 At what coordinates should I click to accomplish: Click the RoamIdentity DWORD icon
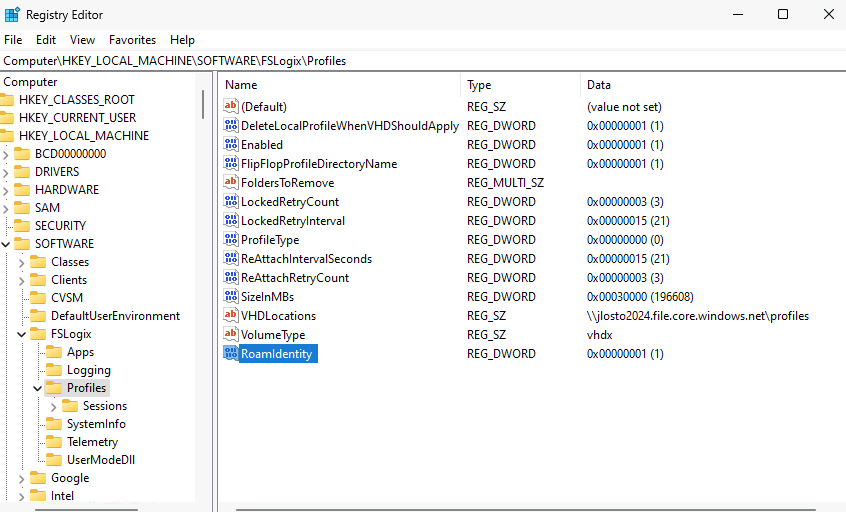tap(231, 353)
